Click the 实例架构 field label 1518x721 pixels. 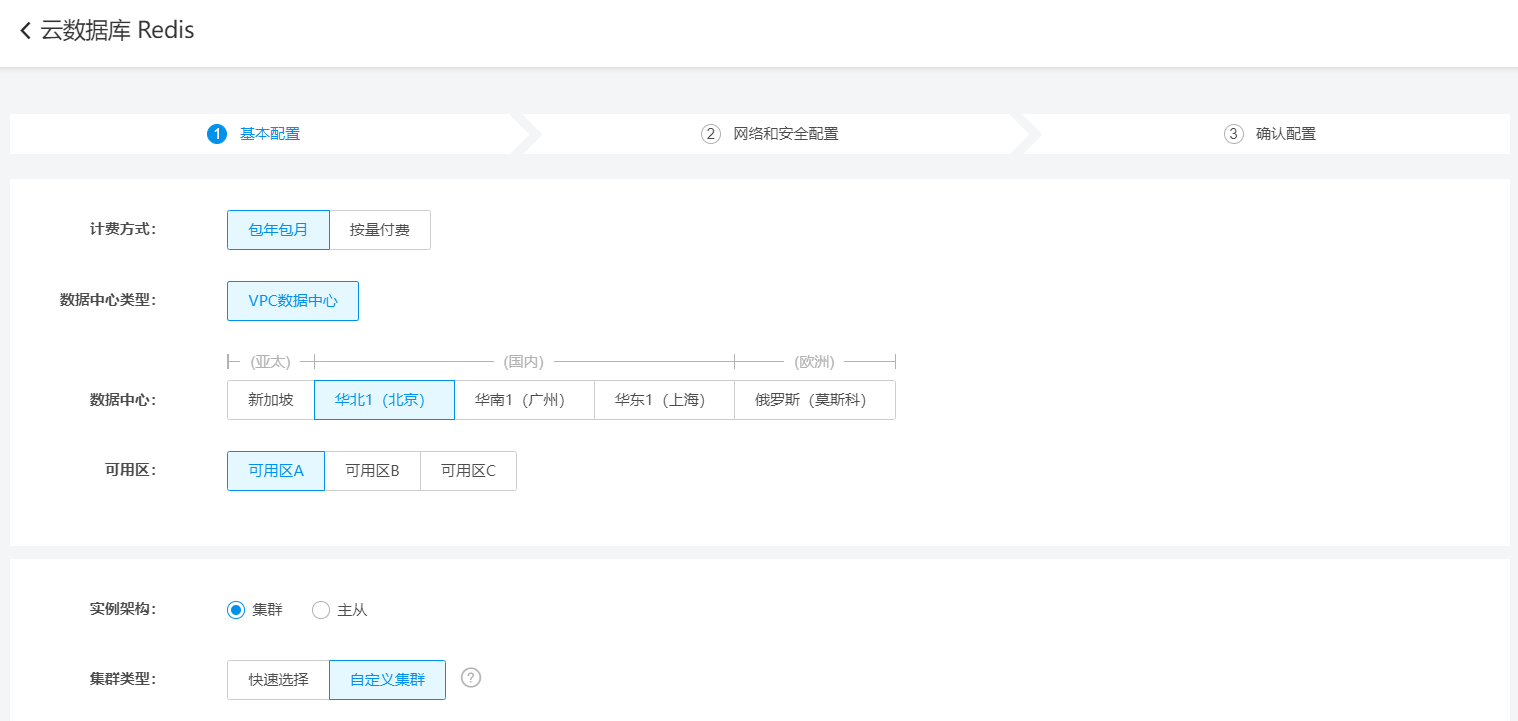123,609
